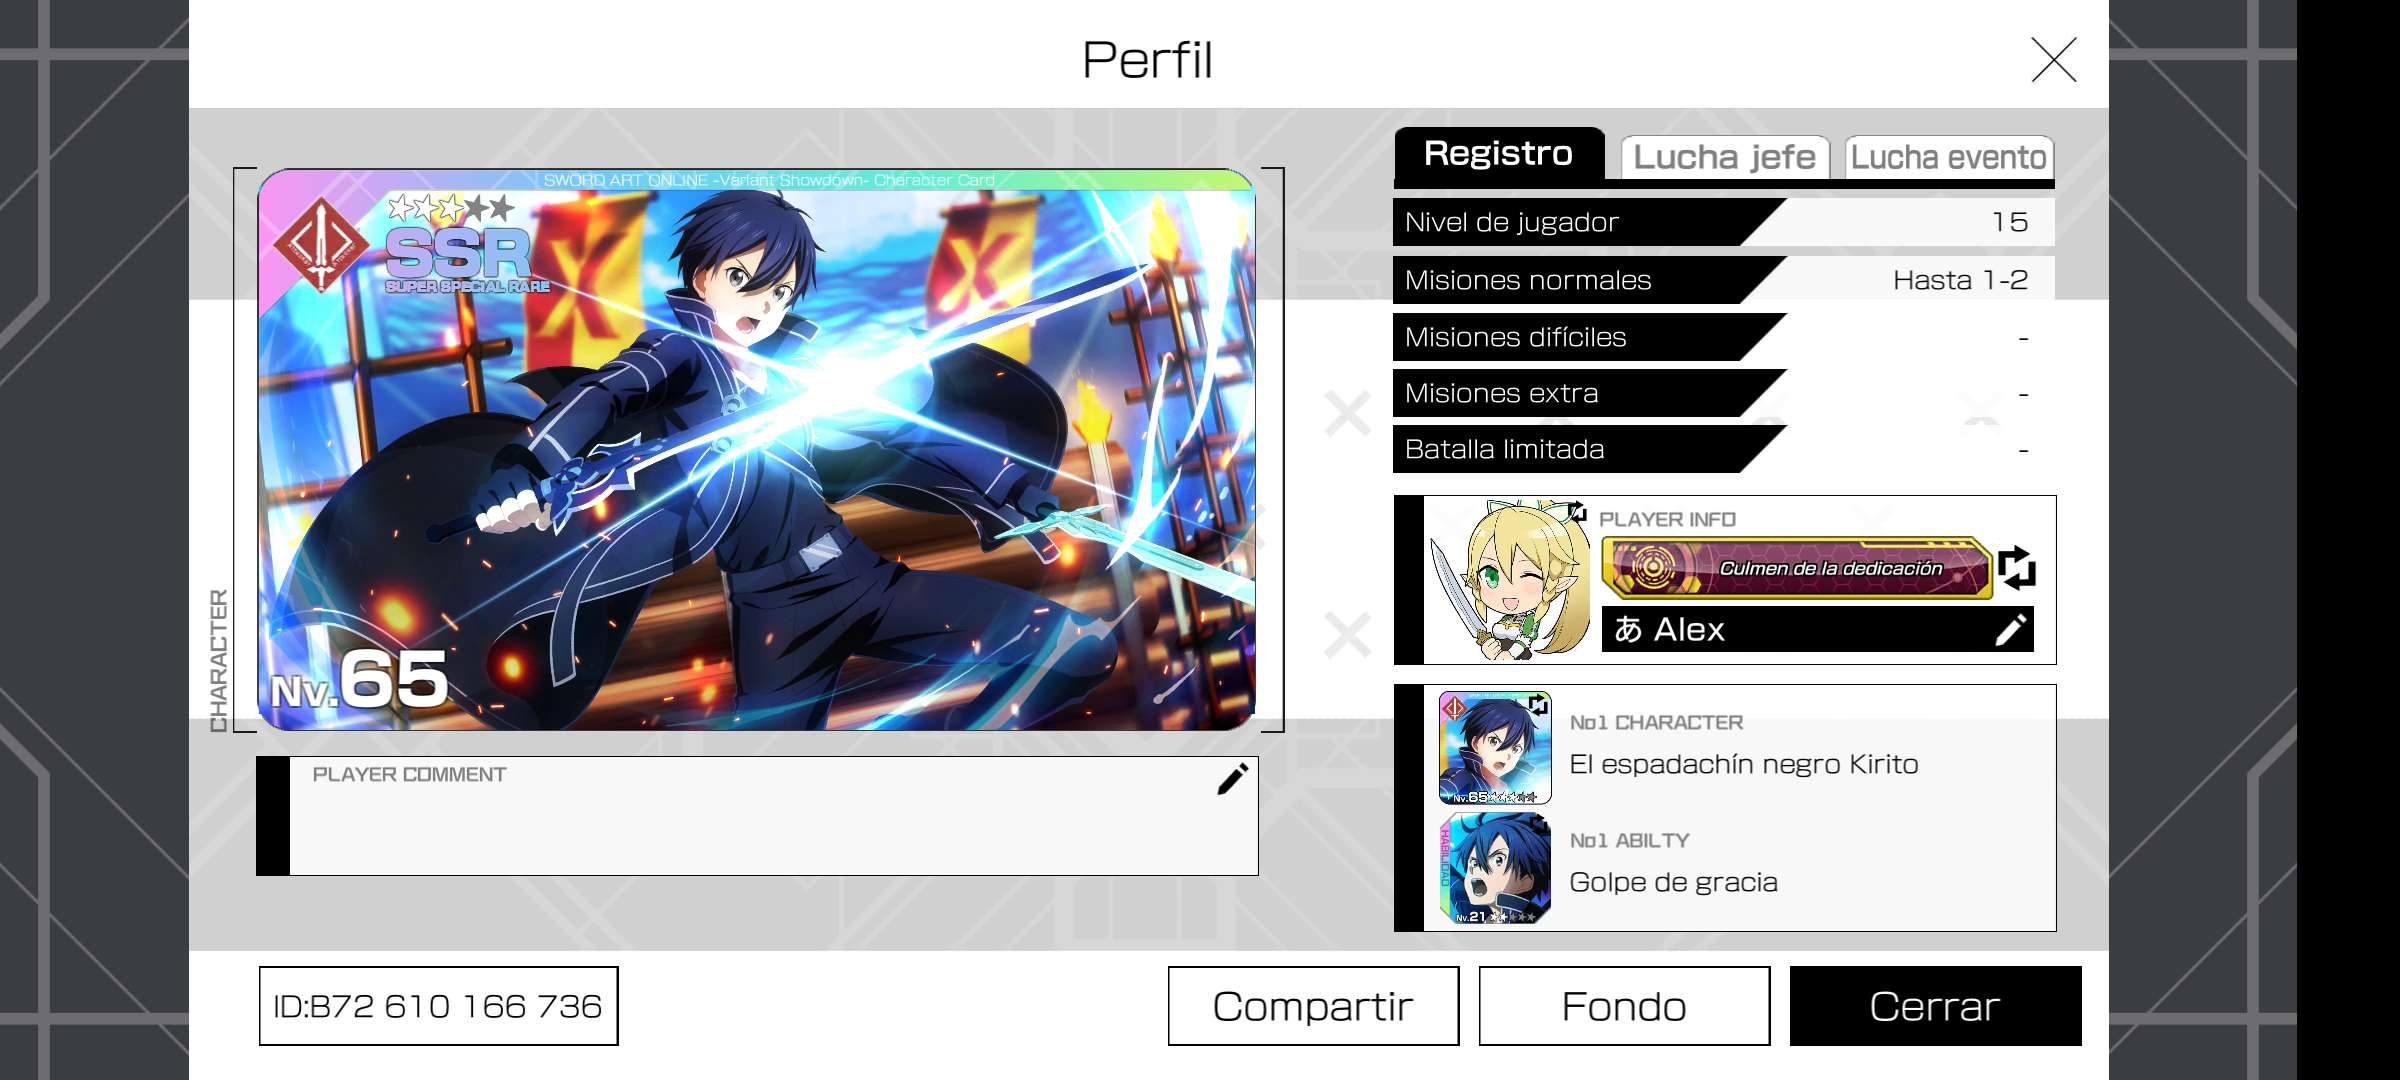The image size is (2400, 1080).
Task: Swap the Culmen de la dedicación title
Action: [2016, 568]
